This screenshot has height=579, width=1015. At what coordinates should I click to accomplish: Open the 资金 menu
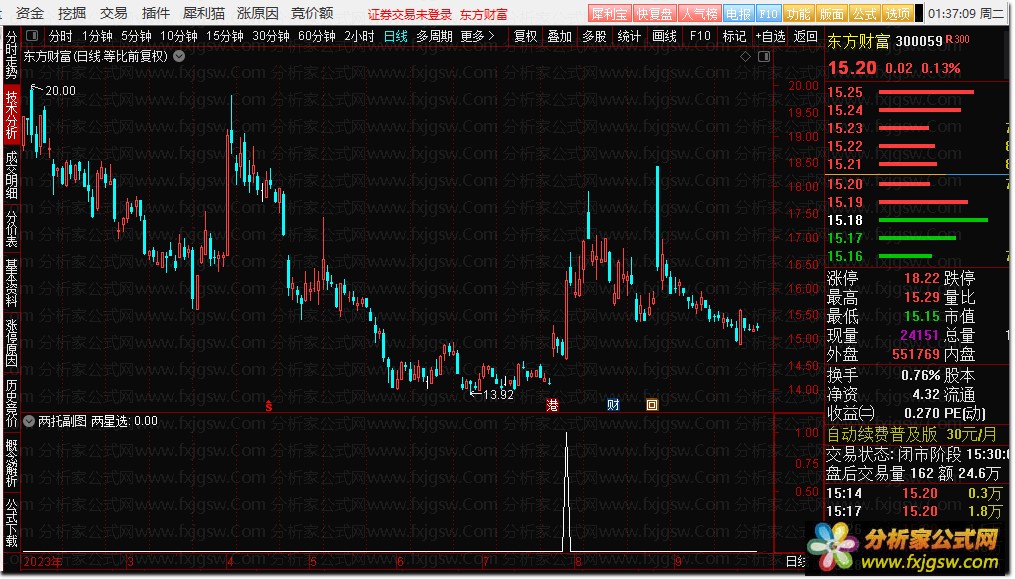30,13
